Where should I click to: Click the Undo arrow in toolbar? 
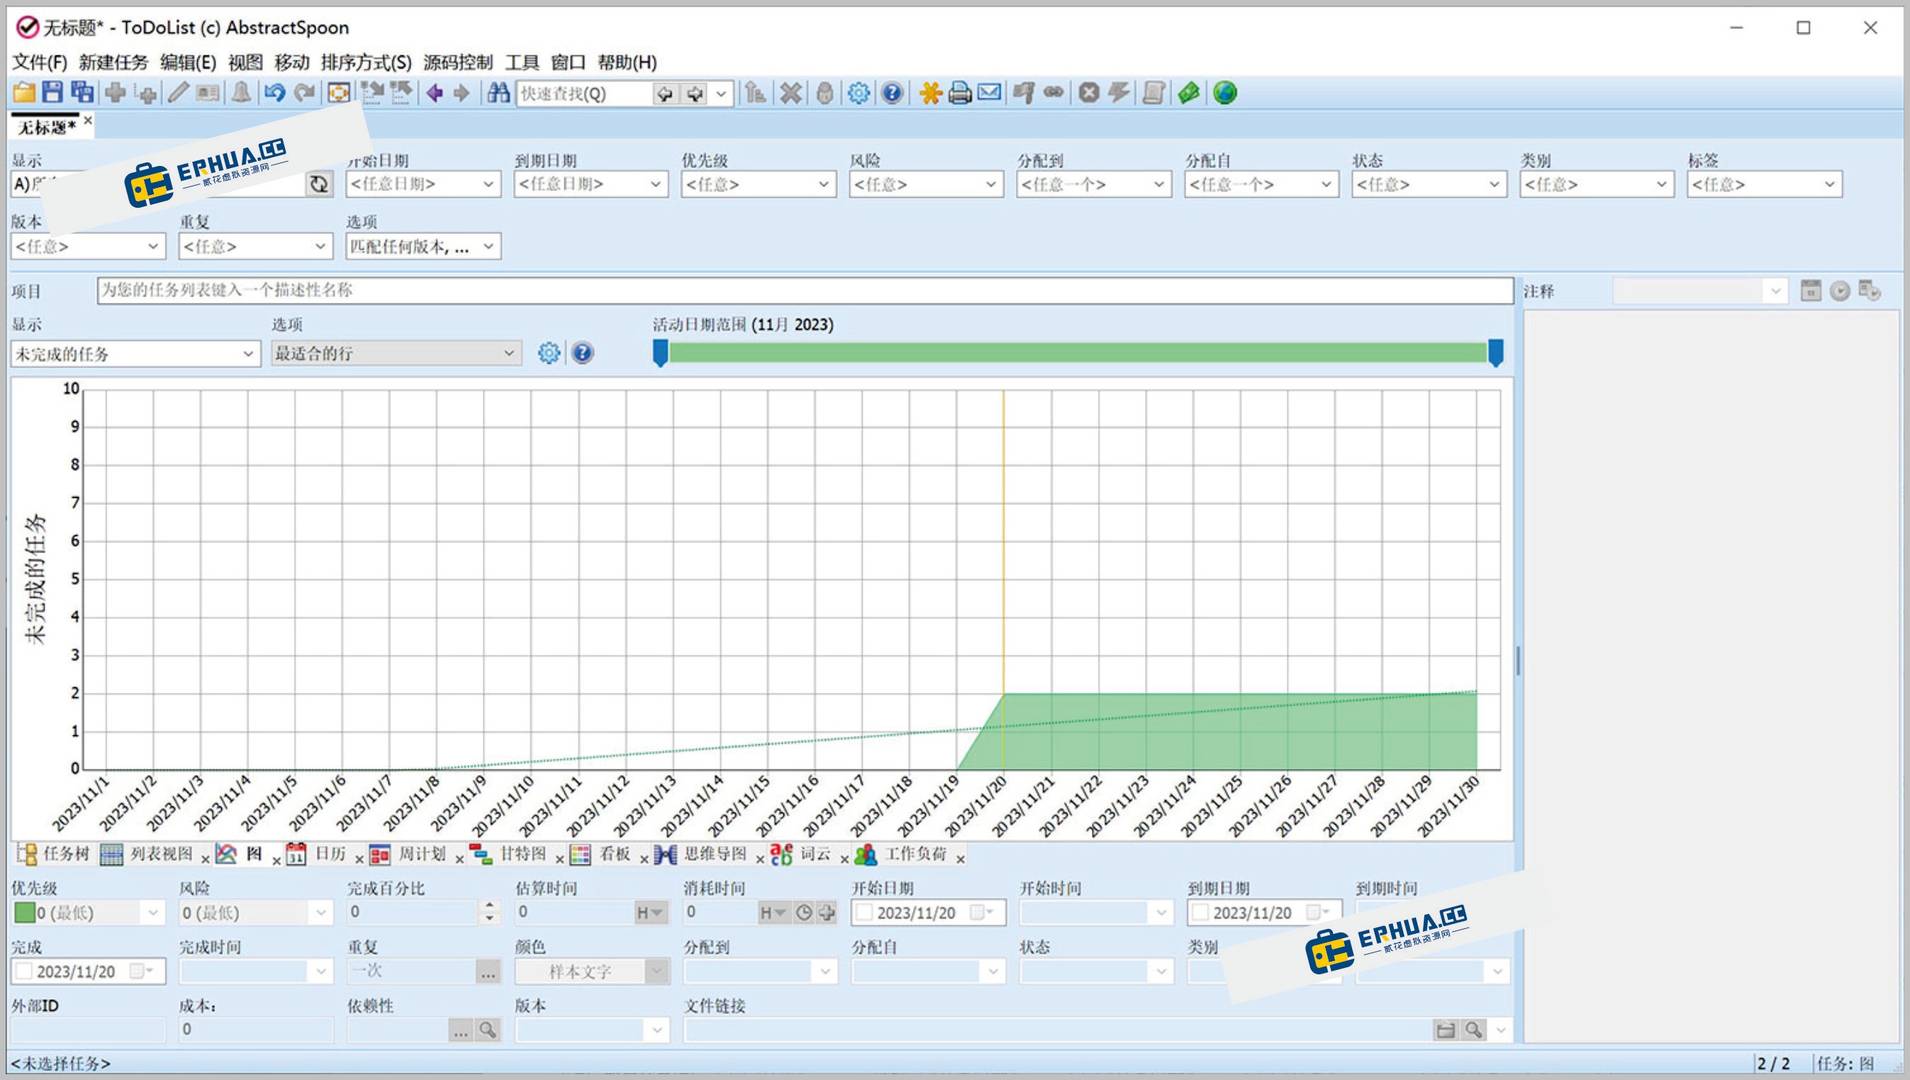274,93
